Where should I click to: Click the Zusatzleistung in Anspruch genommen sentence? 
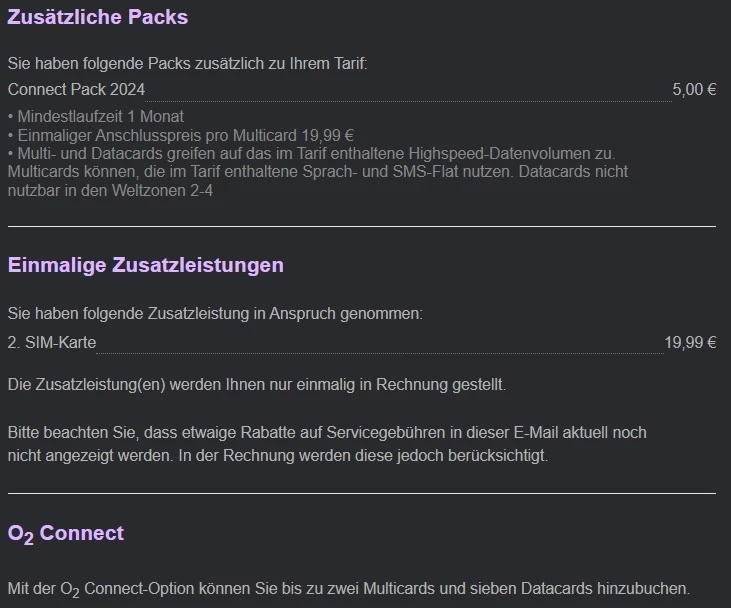point(214,314)
